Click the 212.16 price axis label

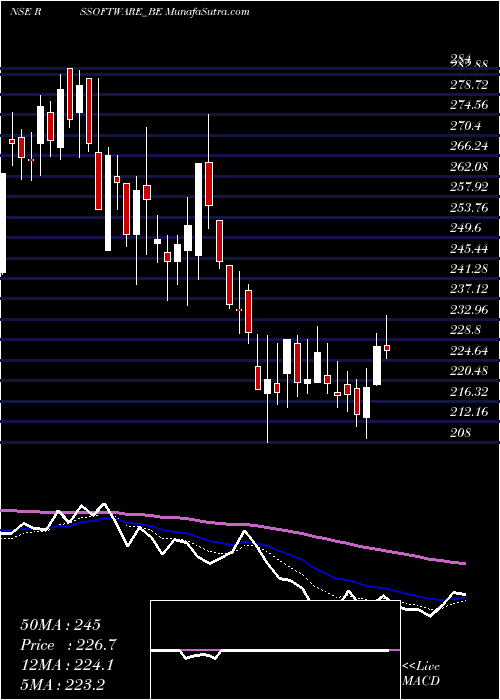pos(469,412)
